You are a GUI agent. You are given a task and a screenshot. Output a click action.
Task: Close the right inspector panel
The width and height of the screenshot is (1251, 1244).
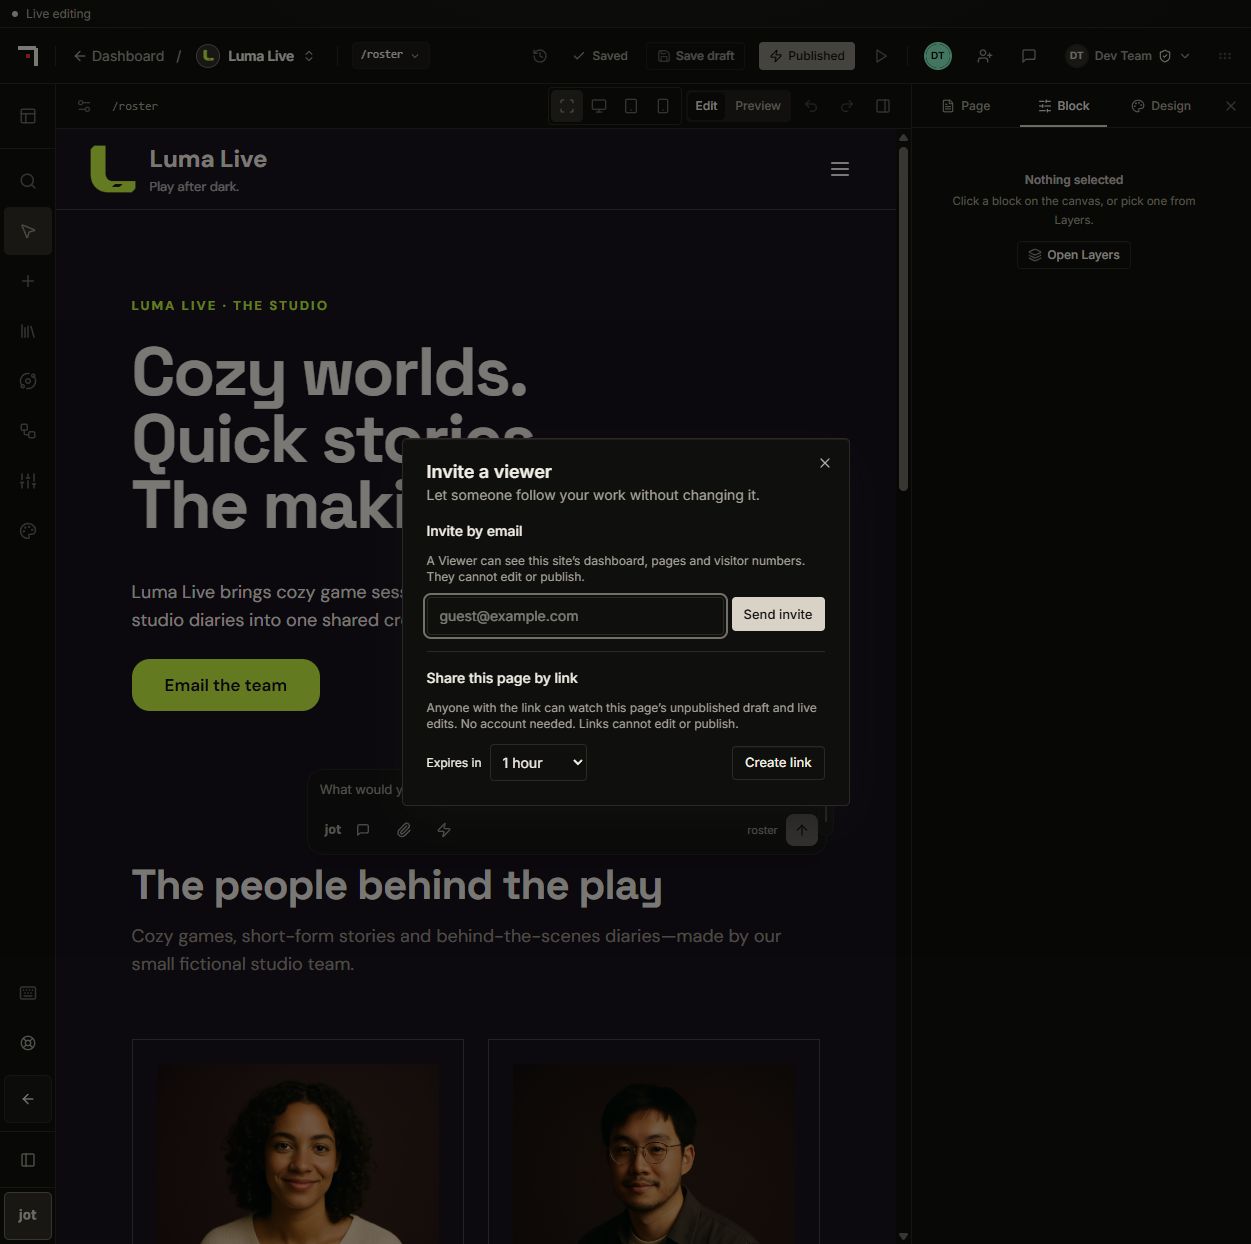[x=1231, y=106]
